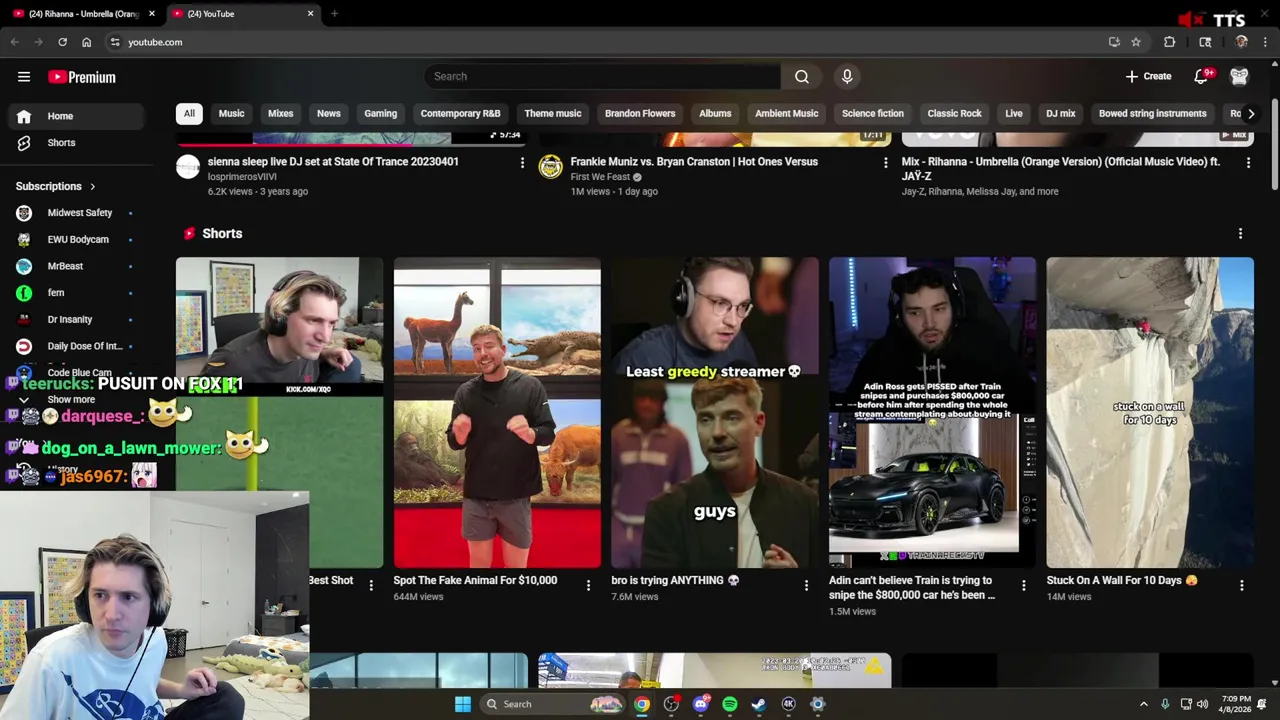The image size is (1280, 720).
Task: Show hidden system tray icons
Action: (x=1144, y=704)
